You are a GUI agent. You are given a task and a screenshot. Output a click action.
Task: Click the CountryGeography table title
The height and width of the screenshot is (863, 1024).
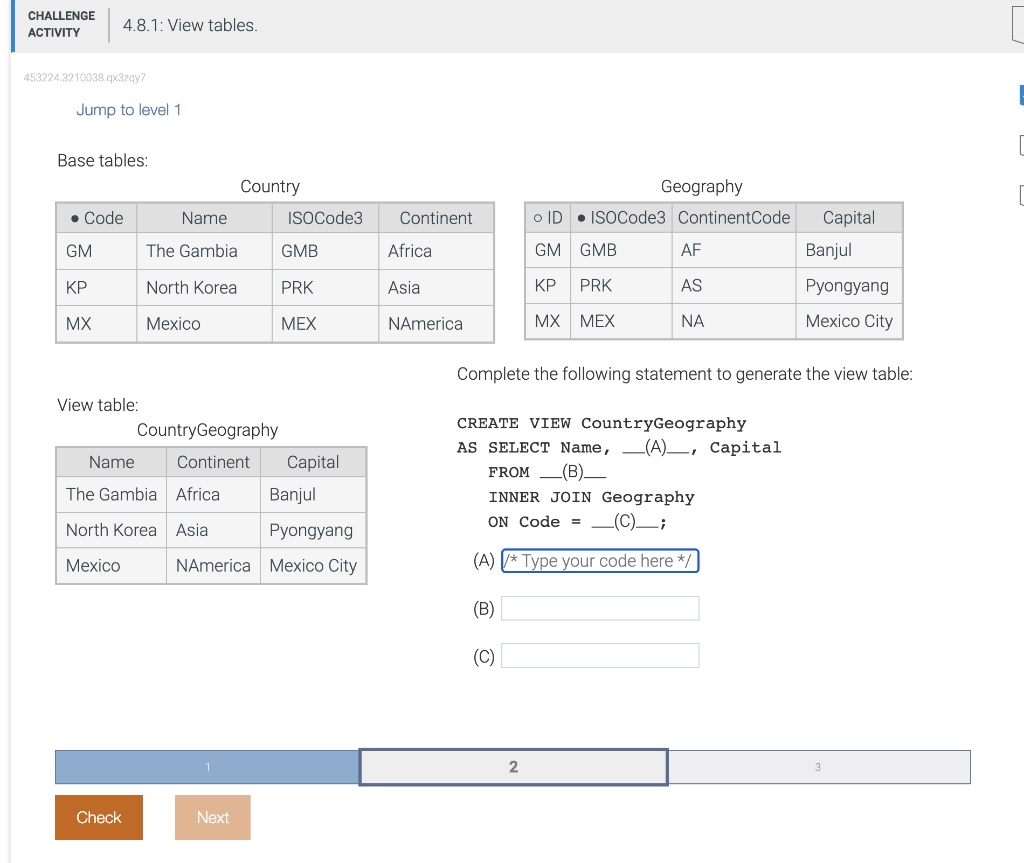click(x=207, y=430)
